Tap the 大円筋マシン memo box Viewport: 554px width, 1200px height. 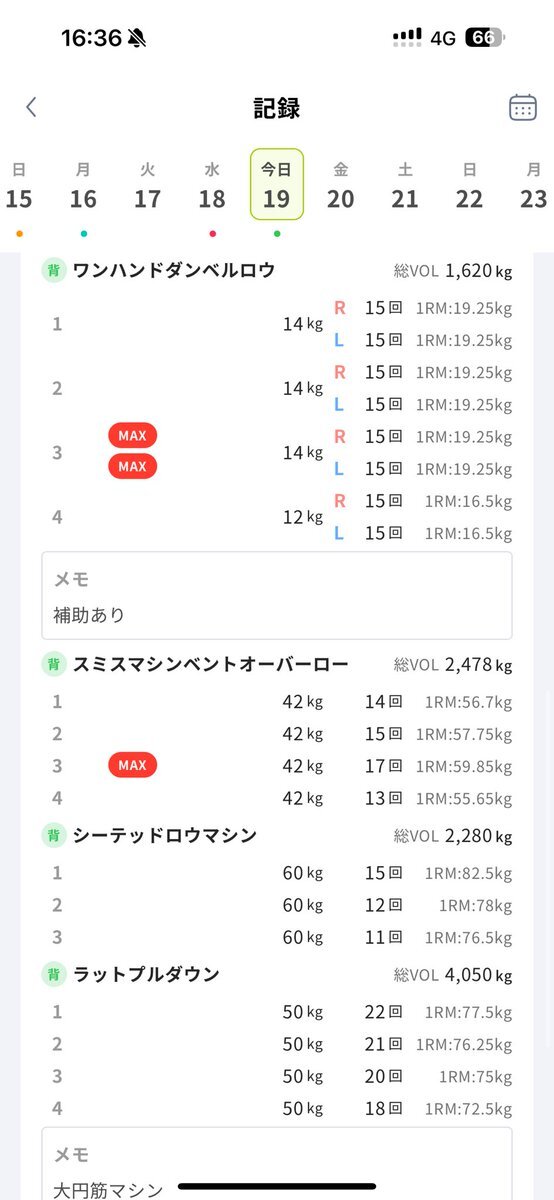point(277,1164)
